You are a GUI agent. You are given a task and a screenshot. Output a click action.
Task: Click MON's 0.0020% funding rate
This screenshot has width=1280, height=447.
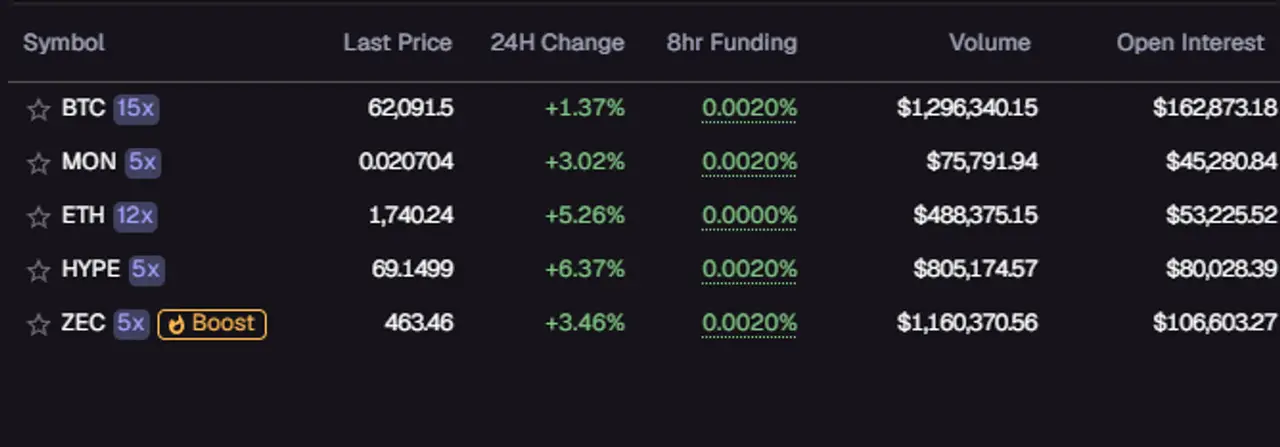[x=749, y=162]
